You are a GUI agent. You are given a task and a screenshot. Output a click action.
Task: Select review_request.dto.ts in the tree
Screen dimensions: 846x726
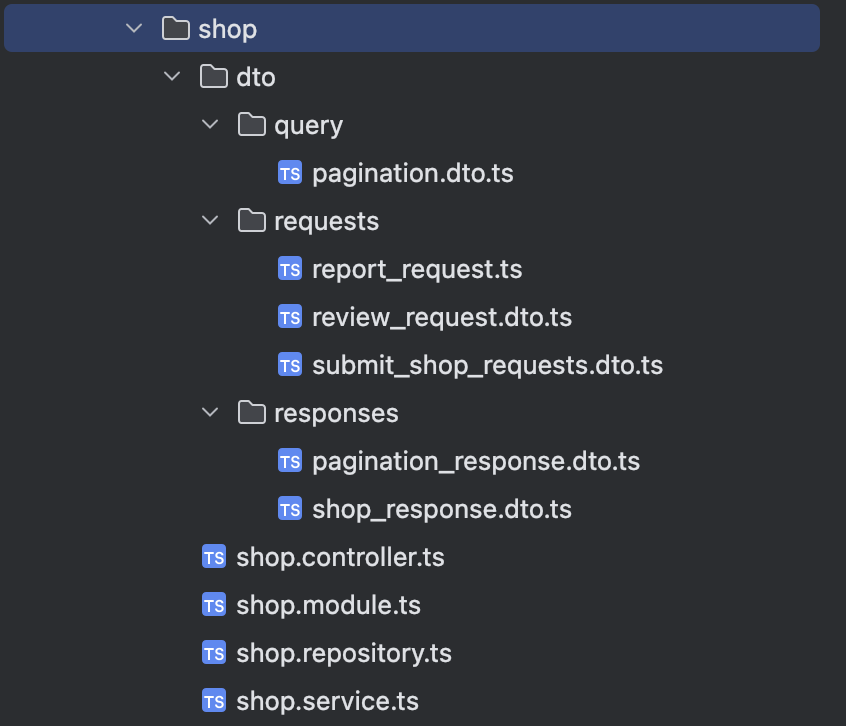tap(442, 317)
